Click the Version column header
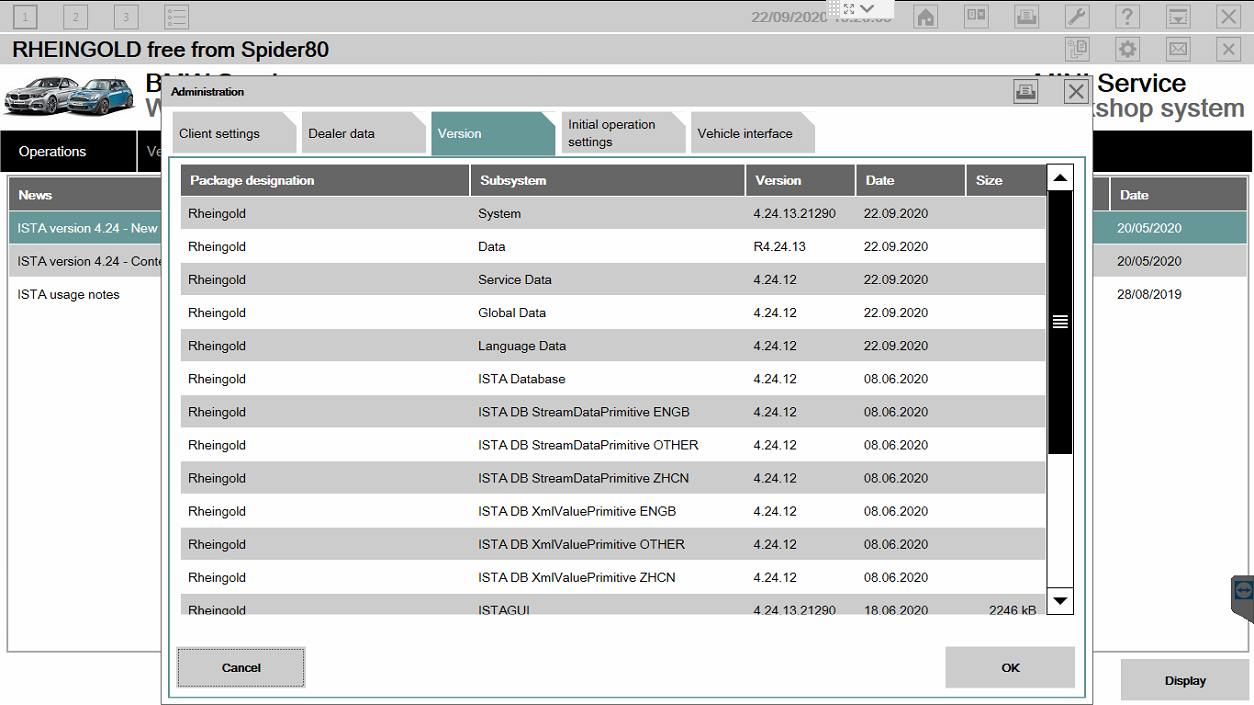The height and width of the screenshot is (705, 1254). click(x=801, y=180)
